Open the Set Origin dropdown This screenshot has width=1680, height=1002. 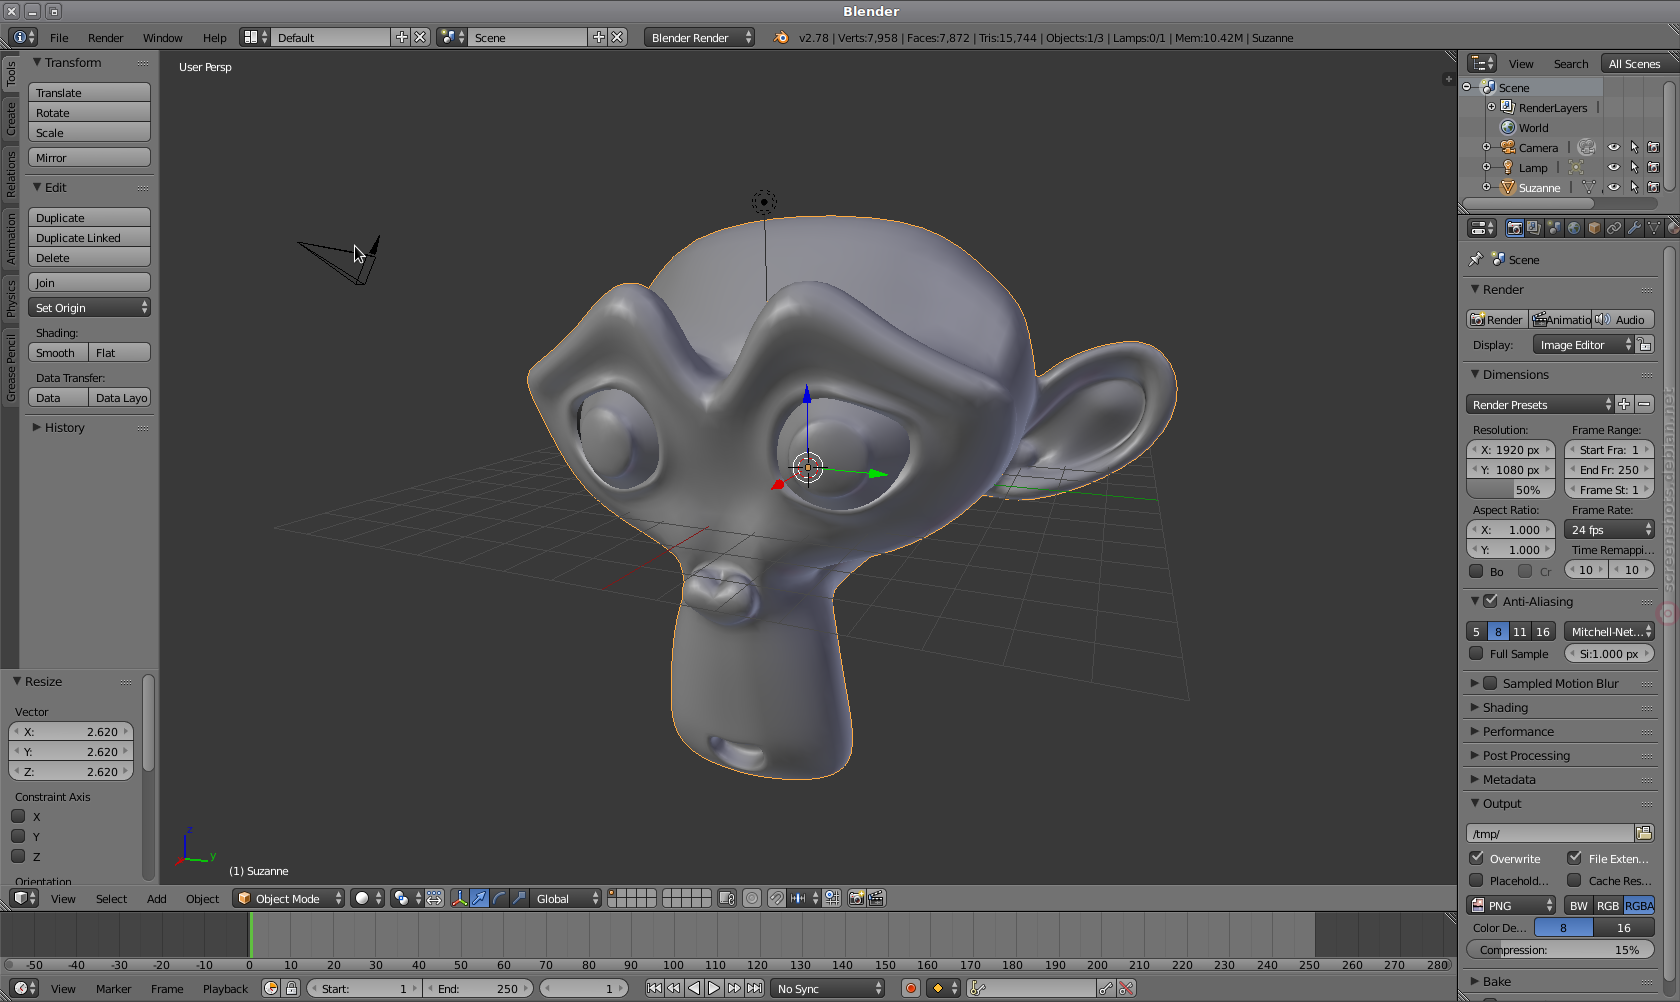(89, 307)
